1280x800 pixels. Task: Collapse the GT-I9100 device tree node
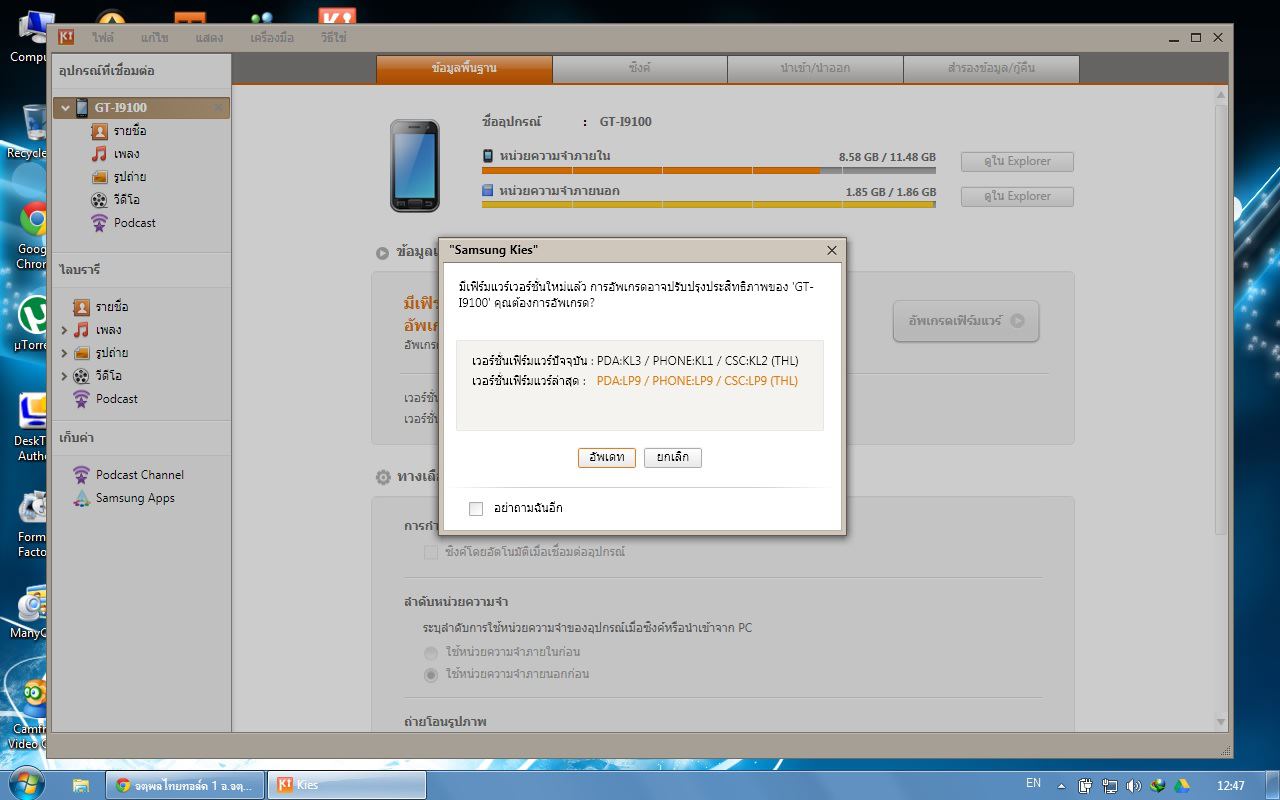65,108
